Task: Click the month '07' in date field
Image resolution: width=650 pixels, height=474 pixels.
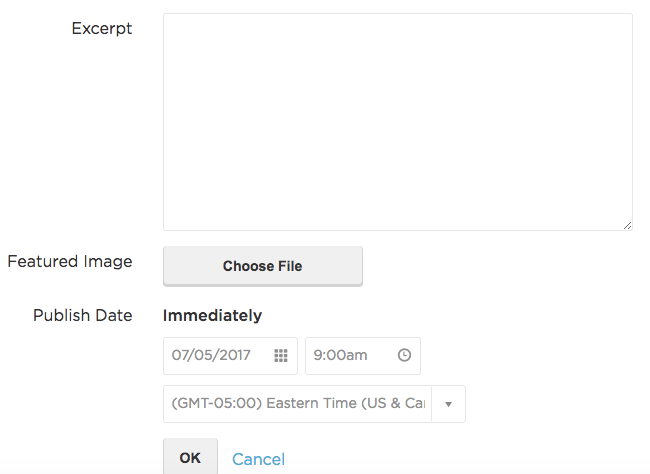Action: 180,355
